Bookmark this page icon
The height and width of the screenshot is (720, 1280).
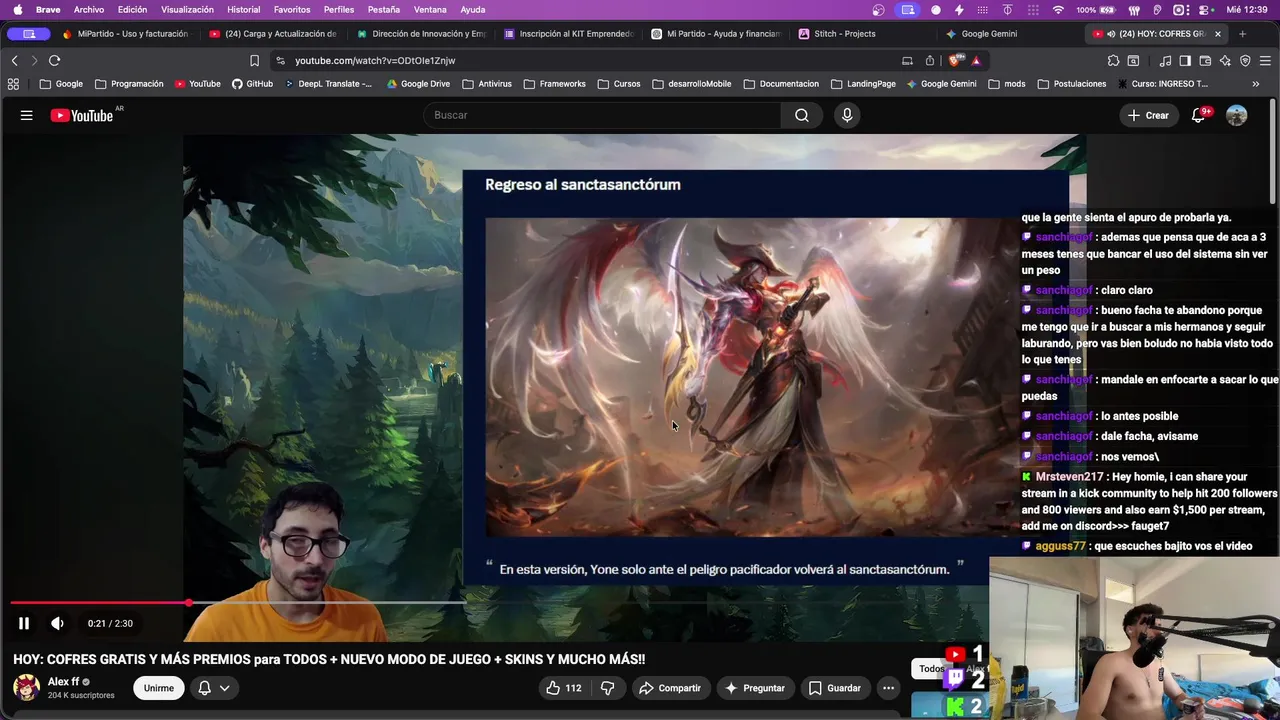[254, 61]
